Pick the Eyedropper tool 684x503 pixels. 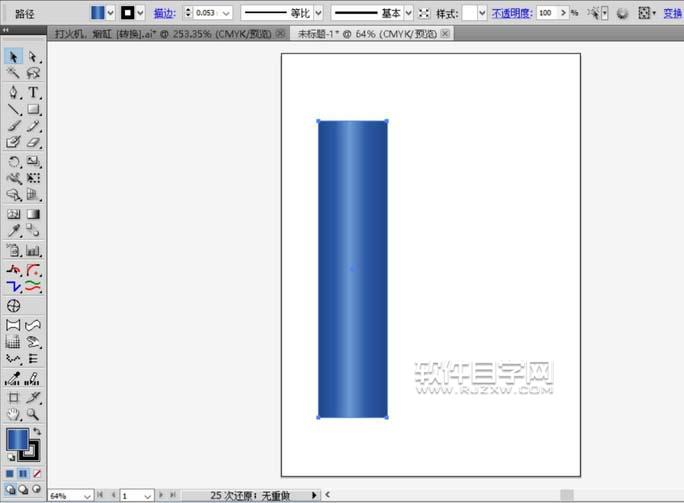tap(14, 230)
